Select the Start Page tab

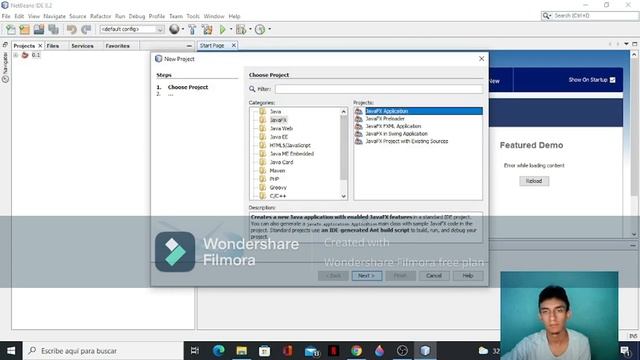point(212,45)
